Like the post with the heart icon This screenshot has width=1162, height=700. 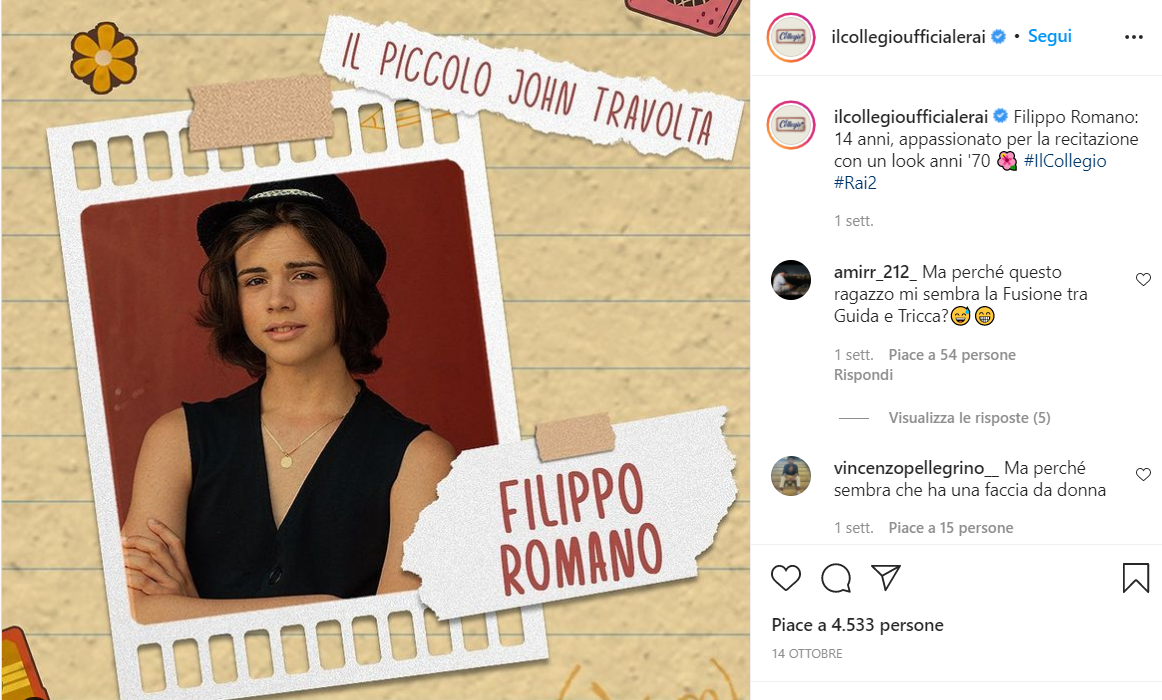786,578
